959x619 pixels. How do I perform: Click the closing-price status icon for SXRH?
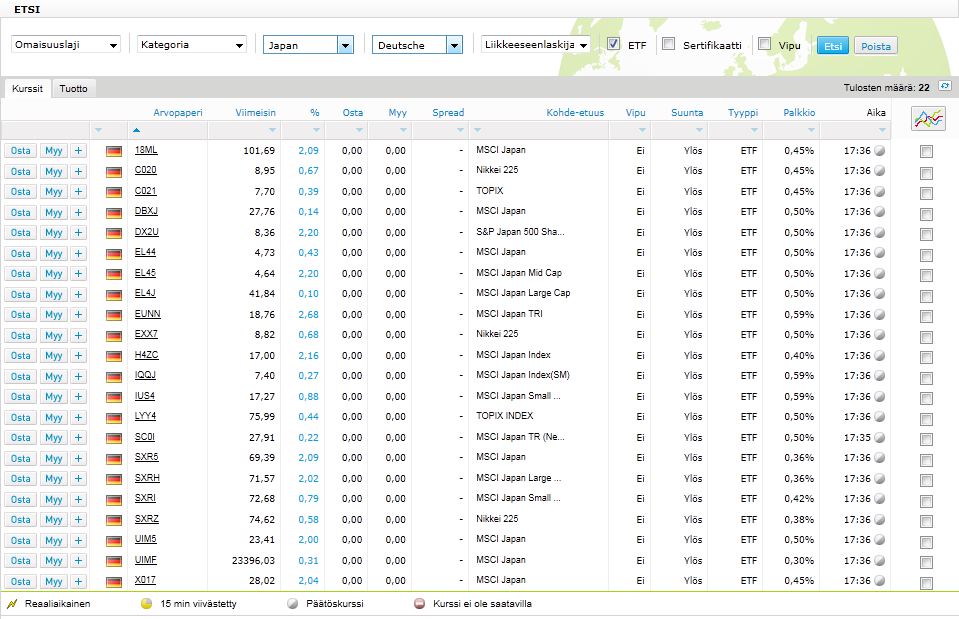point(879,478)
